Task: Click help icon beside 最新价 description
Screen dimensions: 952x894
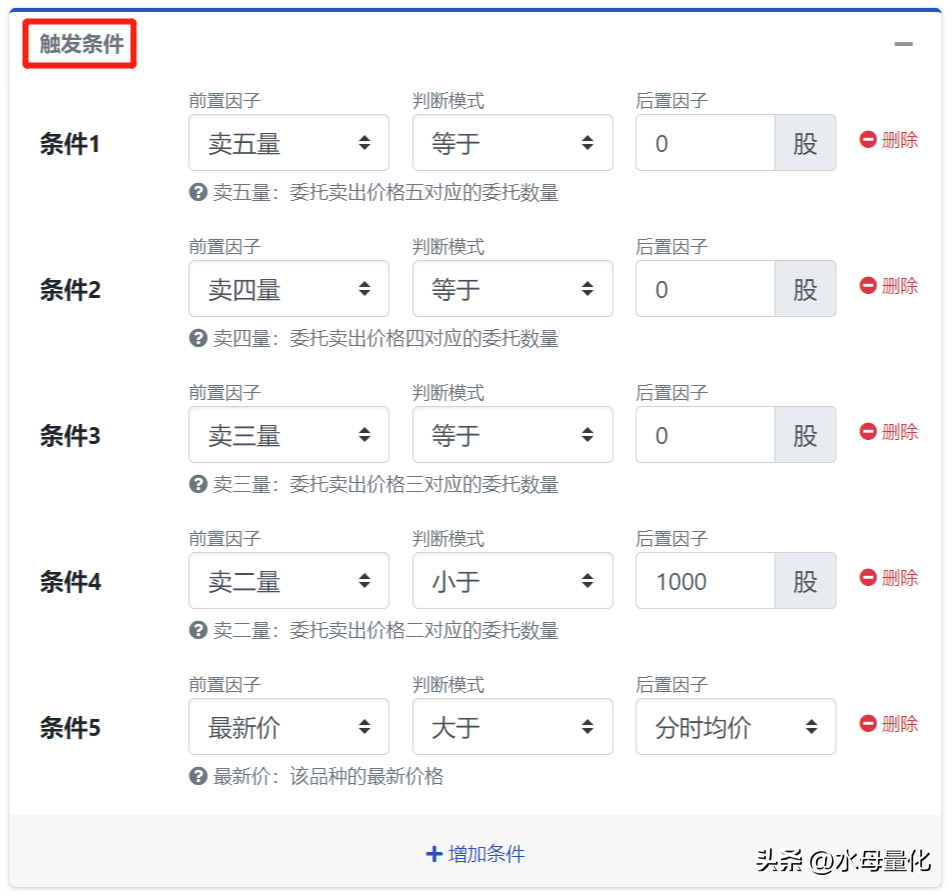Action: click(198, 776)
